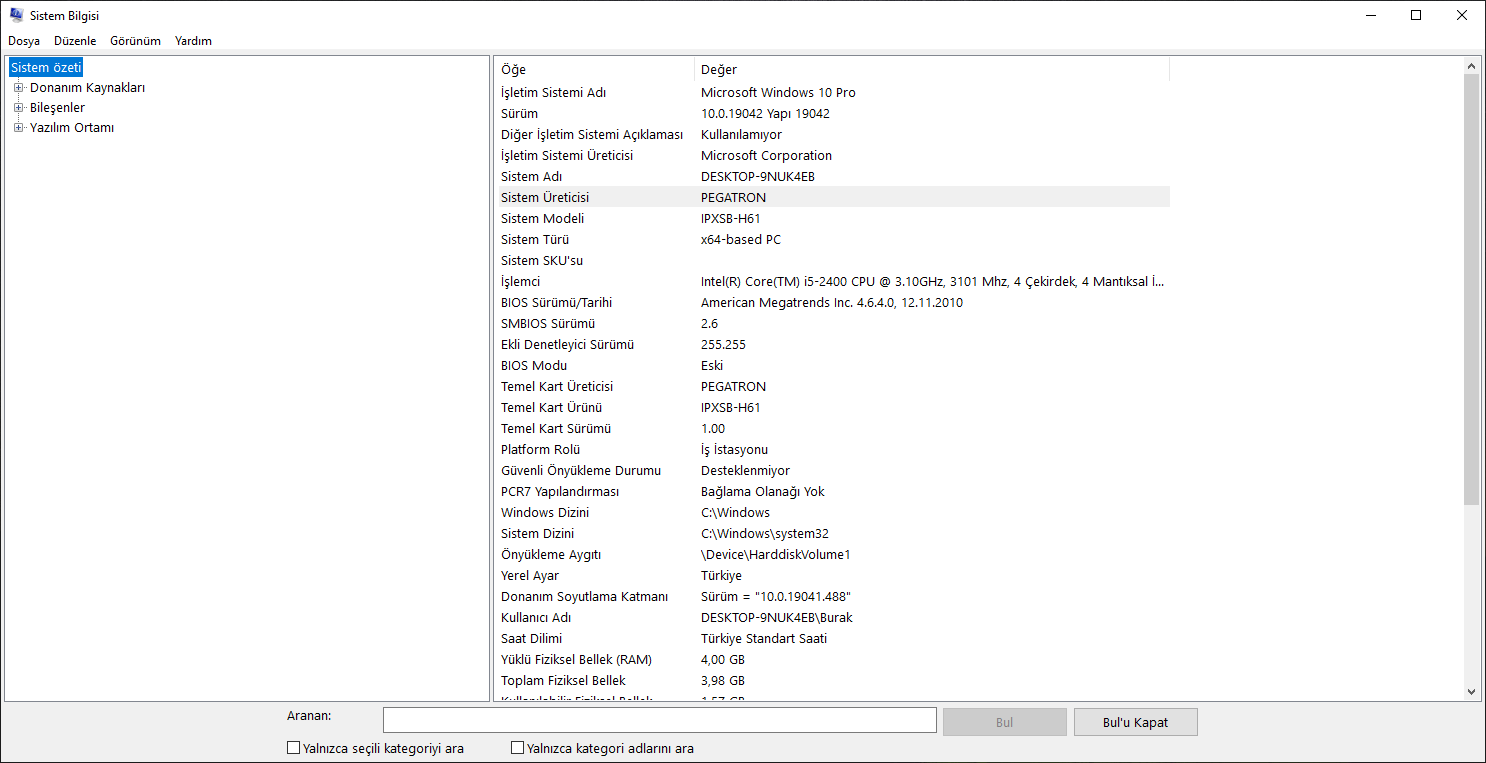Screen dimensions: 1486x763
Task: Select Donanım Kaynakları in the tree
Action: coord(87,87)
